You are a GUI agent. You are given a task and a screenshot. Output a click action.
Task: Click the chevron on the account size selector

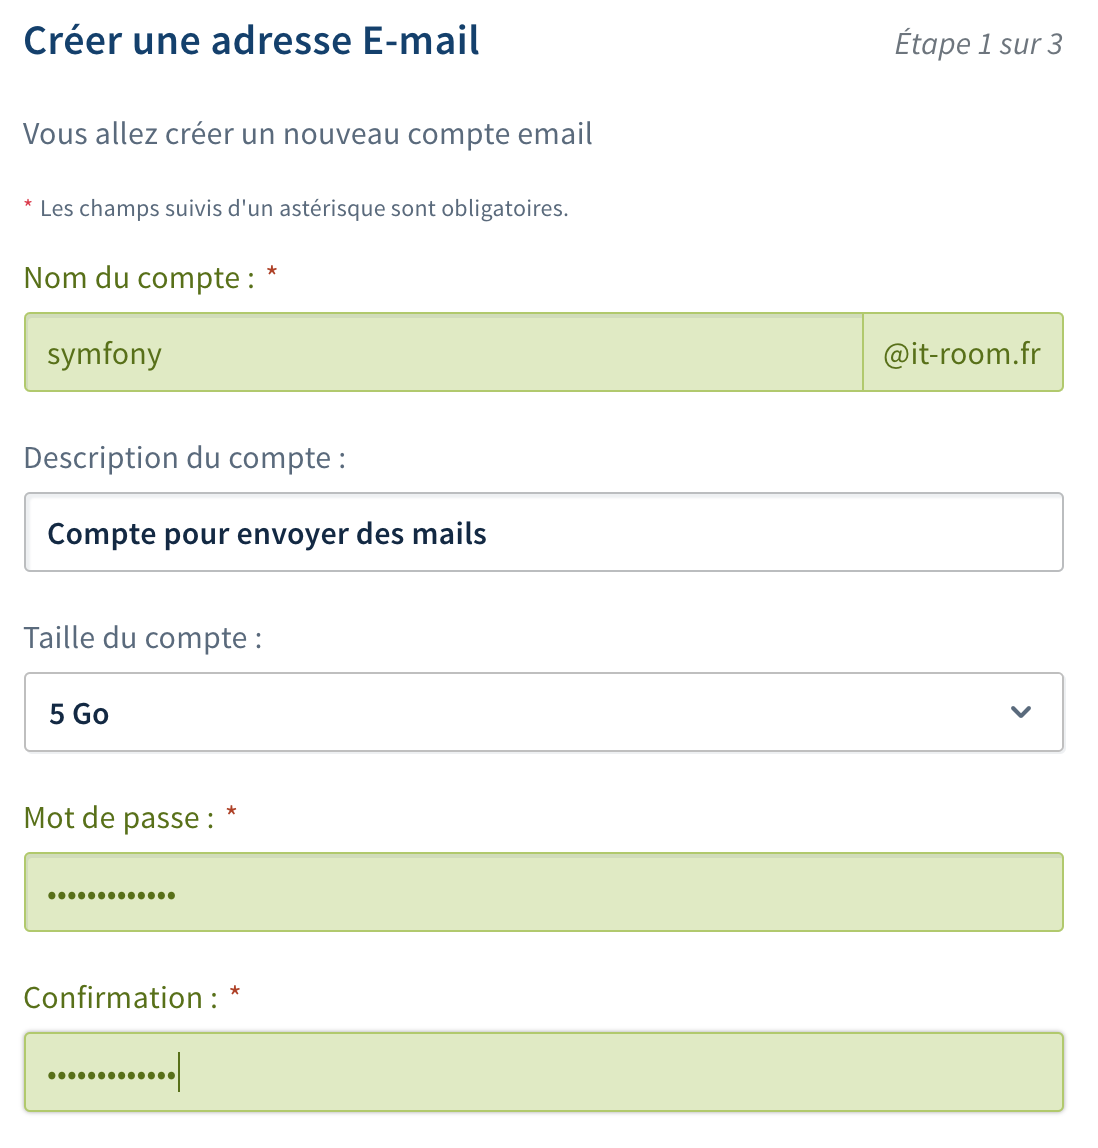(1021, 712)
